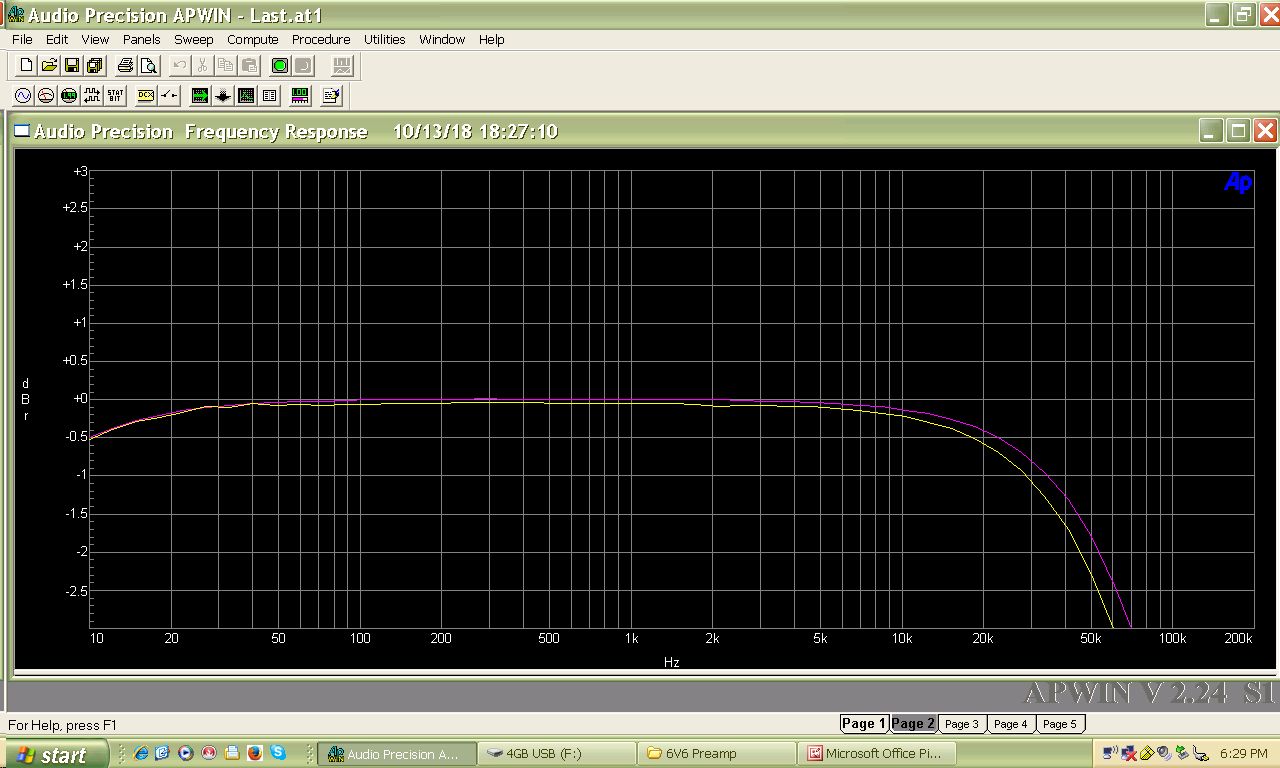Select the 6V6 Preamp folder taskbar button
The width and height of the screenshot is (1280, 768).
click(716, 754)
